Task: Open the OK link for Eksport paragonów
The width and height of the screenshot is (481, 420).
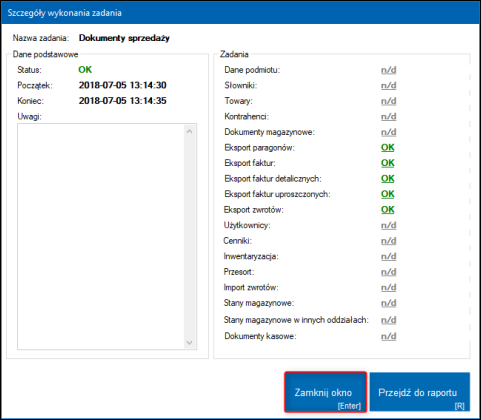Action: (x=388, y=148)
